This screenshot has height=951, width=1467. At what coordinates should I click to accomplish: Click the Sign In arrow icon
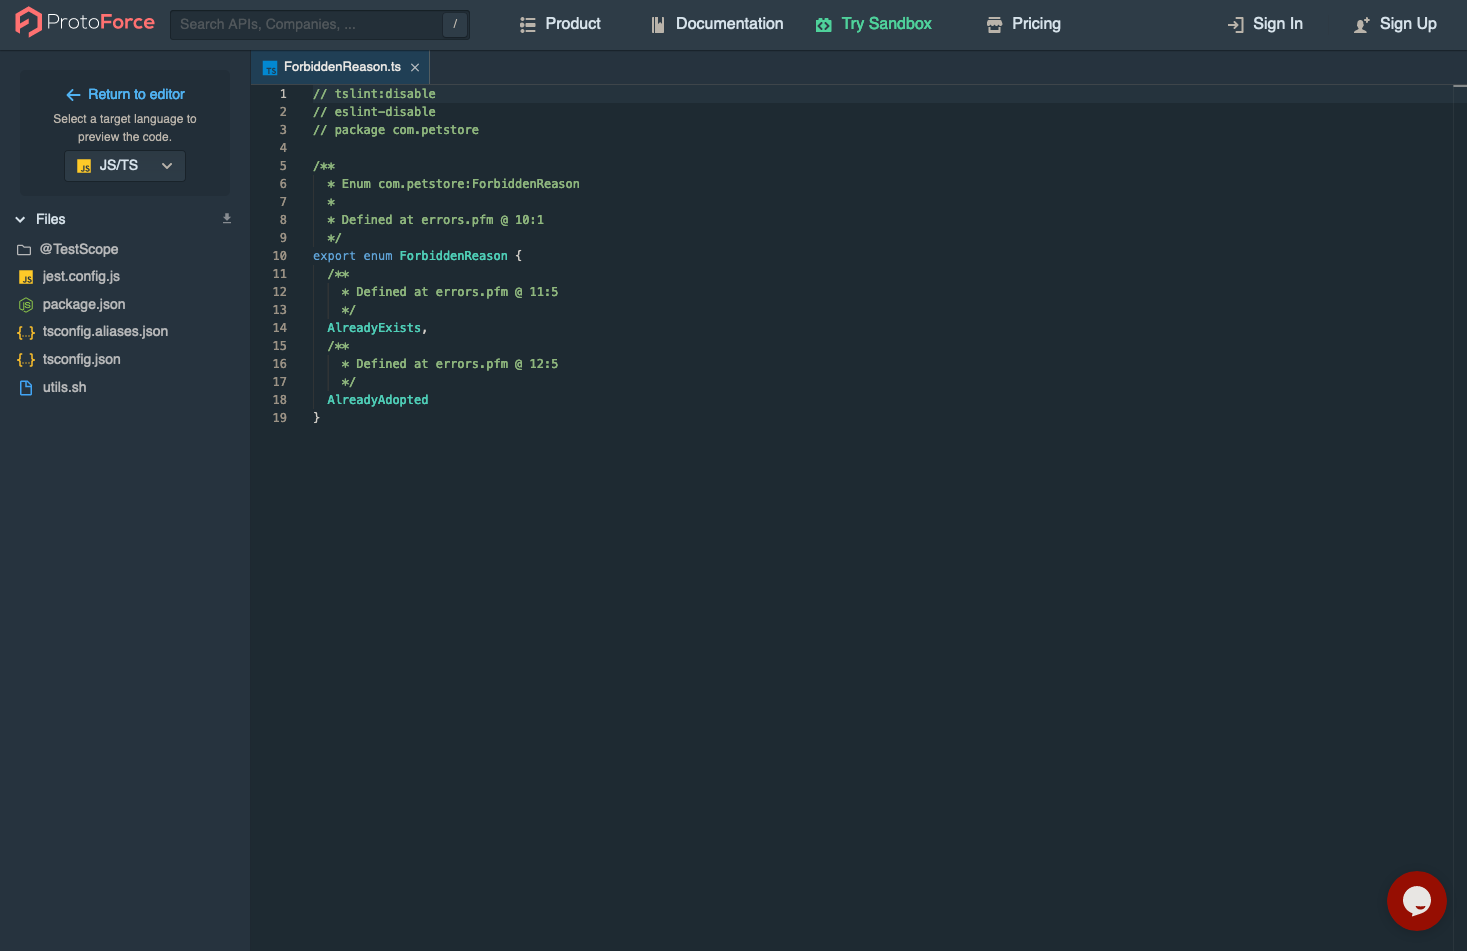(x=1236, y=25)
